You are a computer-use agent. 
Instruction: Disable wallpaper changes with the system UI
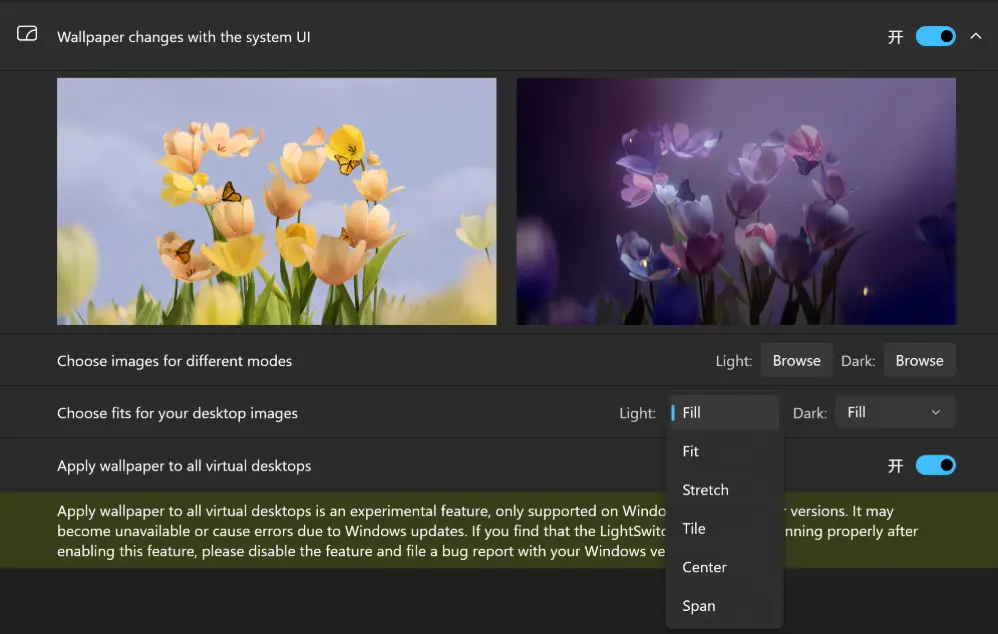tap(935, 37)
